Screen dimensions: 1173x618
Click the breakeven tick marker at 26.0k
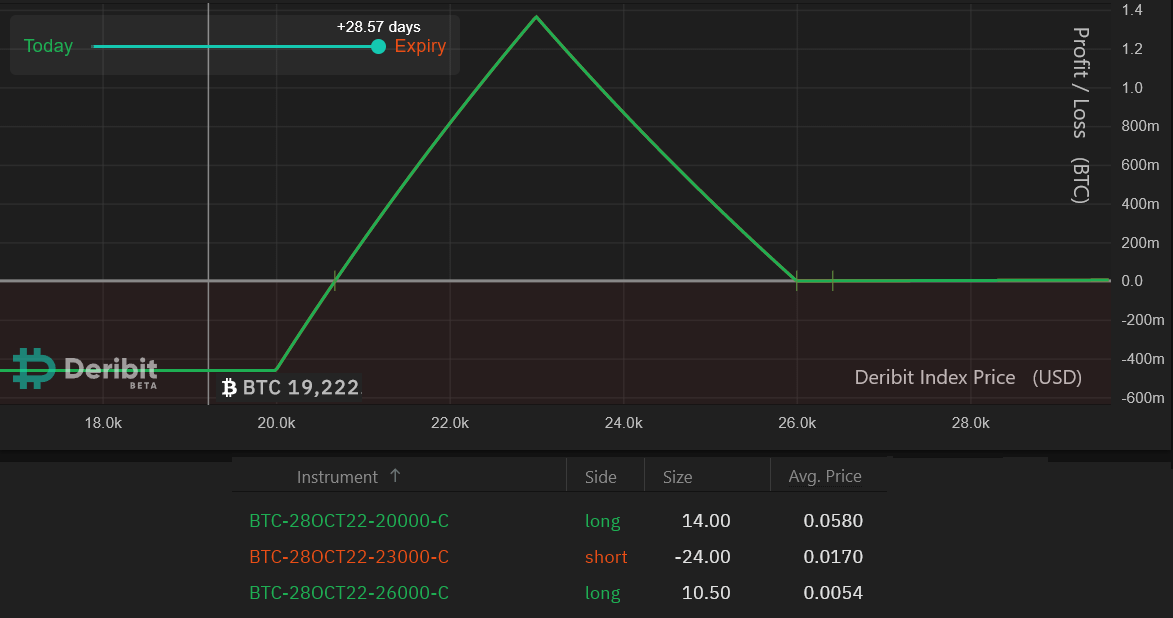pos(797,282)
